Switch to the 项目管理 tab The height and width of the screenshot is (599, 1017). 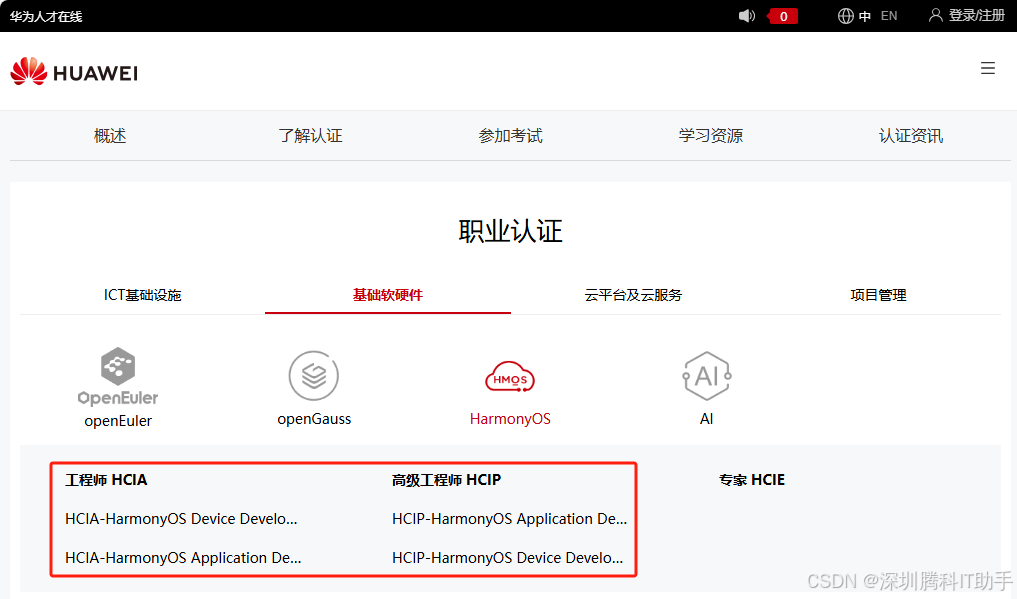878,295
